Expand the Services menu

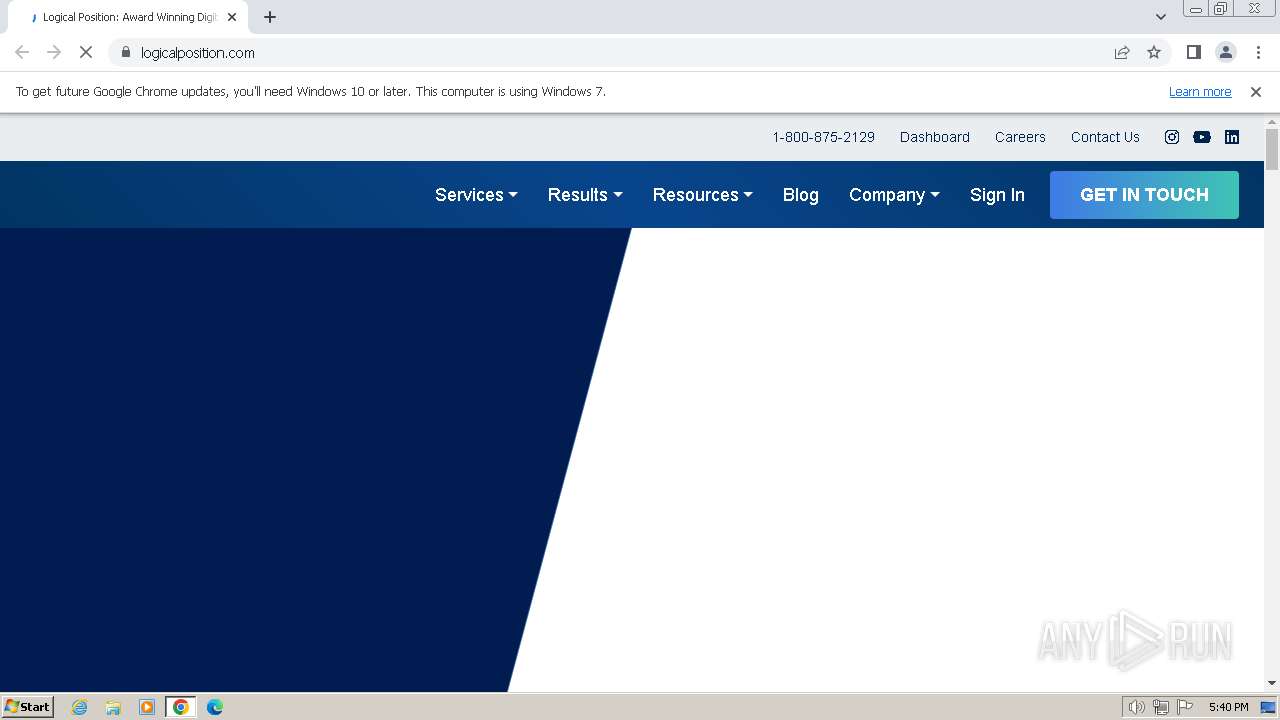tap(476, 195)
